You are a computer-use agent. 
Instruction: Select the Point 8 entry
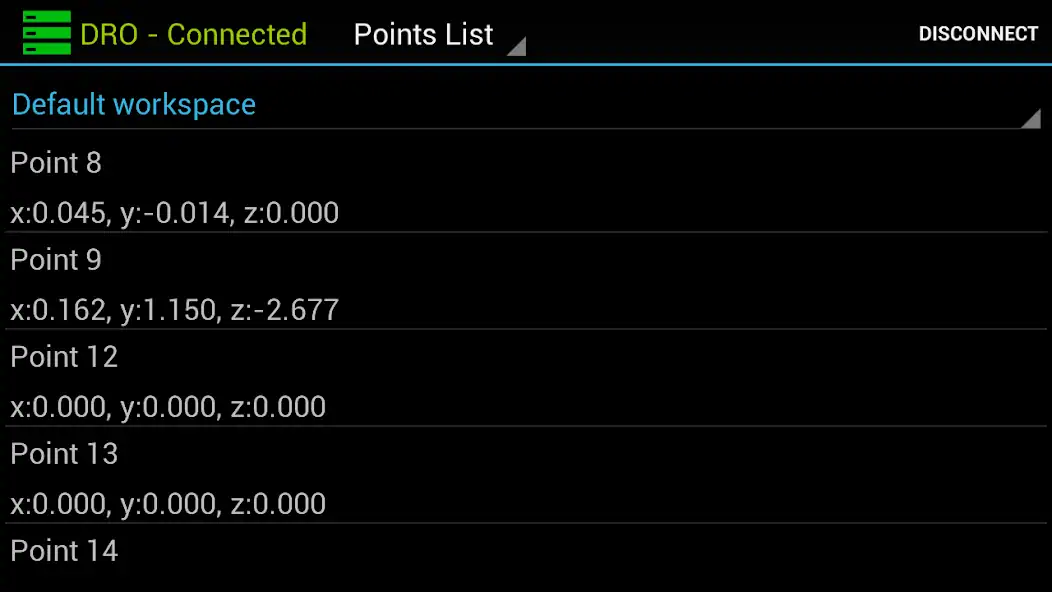click(526, 186)
